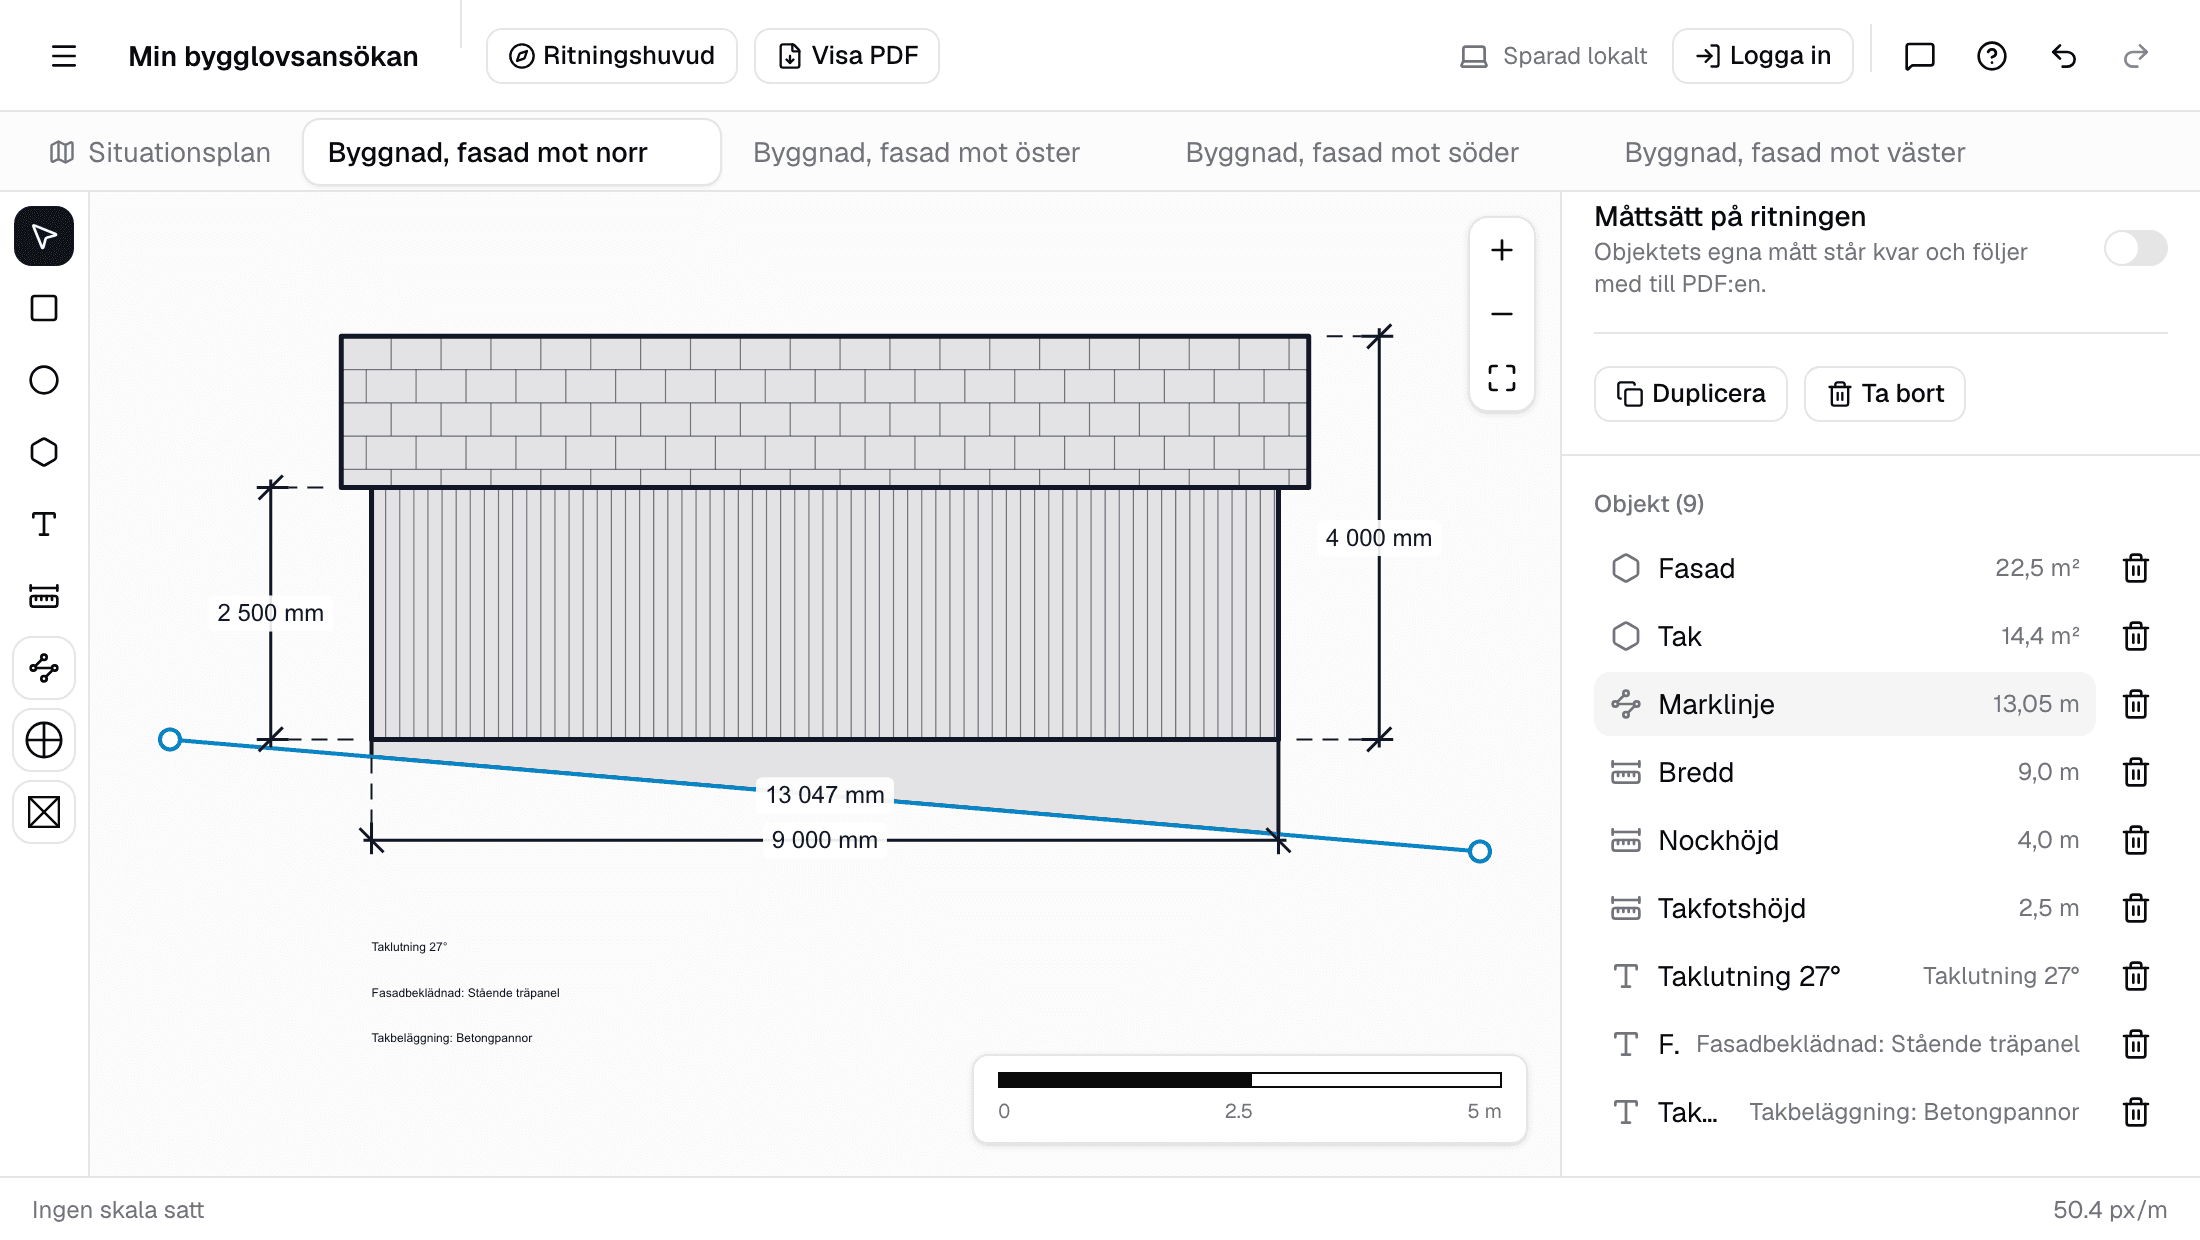
Task: Zoom in on the drawing canvas
Action: 1502,250
